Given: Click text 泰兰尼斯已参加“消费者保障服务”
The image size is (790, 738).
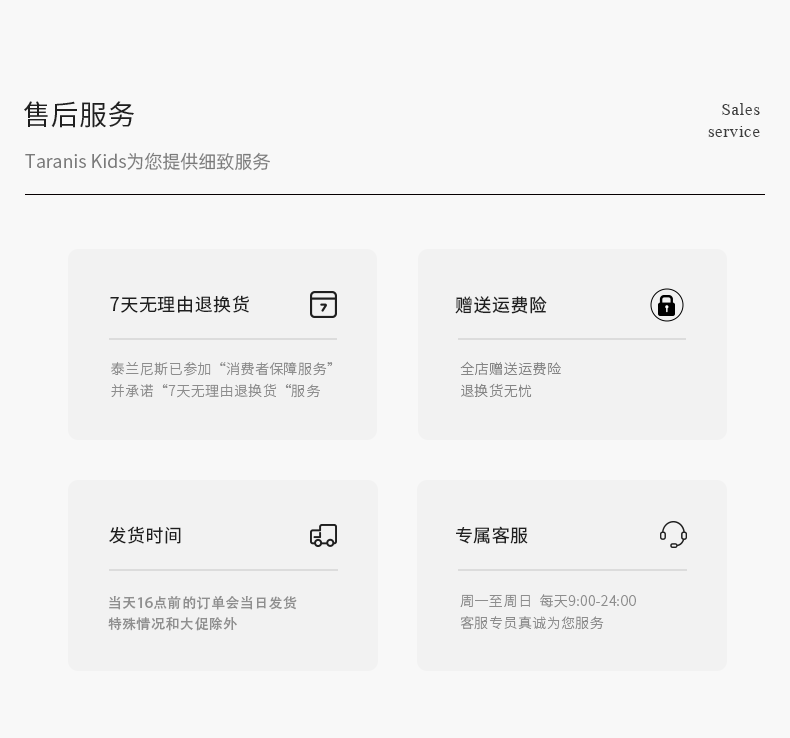Looking at the screenshot, I should click(222, 369).
